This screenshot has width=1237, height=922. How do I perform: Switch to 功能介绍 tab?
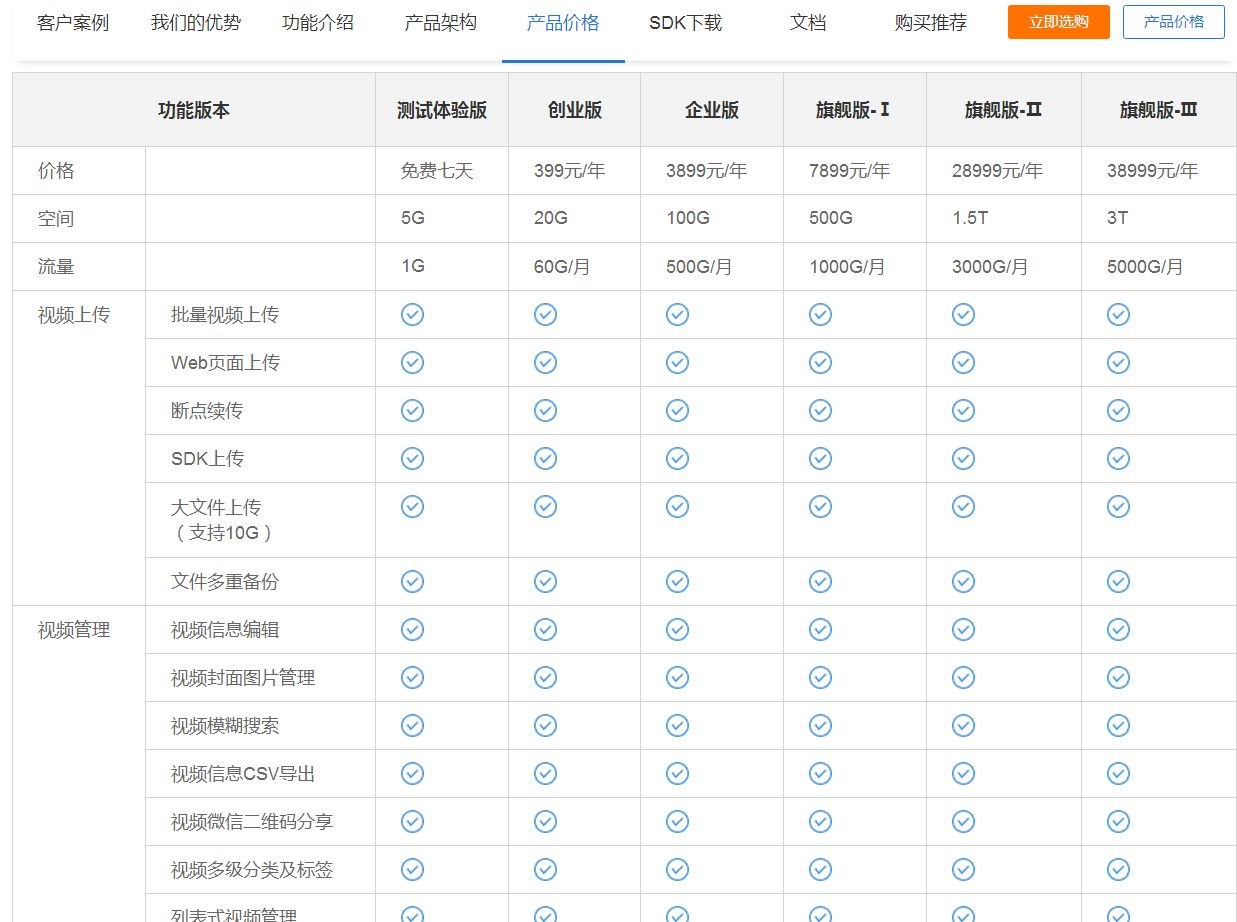click(x=318, y=22)
